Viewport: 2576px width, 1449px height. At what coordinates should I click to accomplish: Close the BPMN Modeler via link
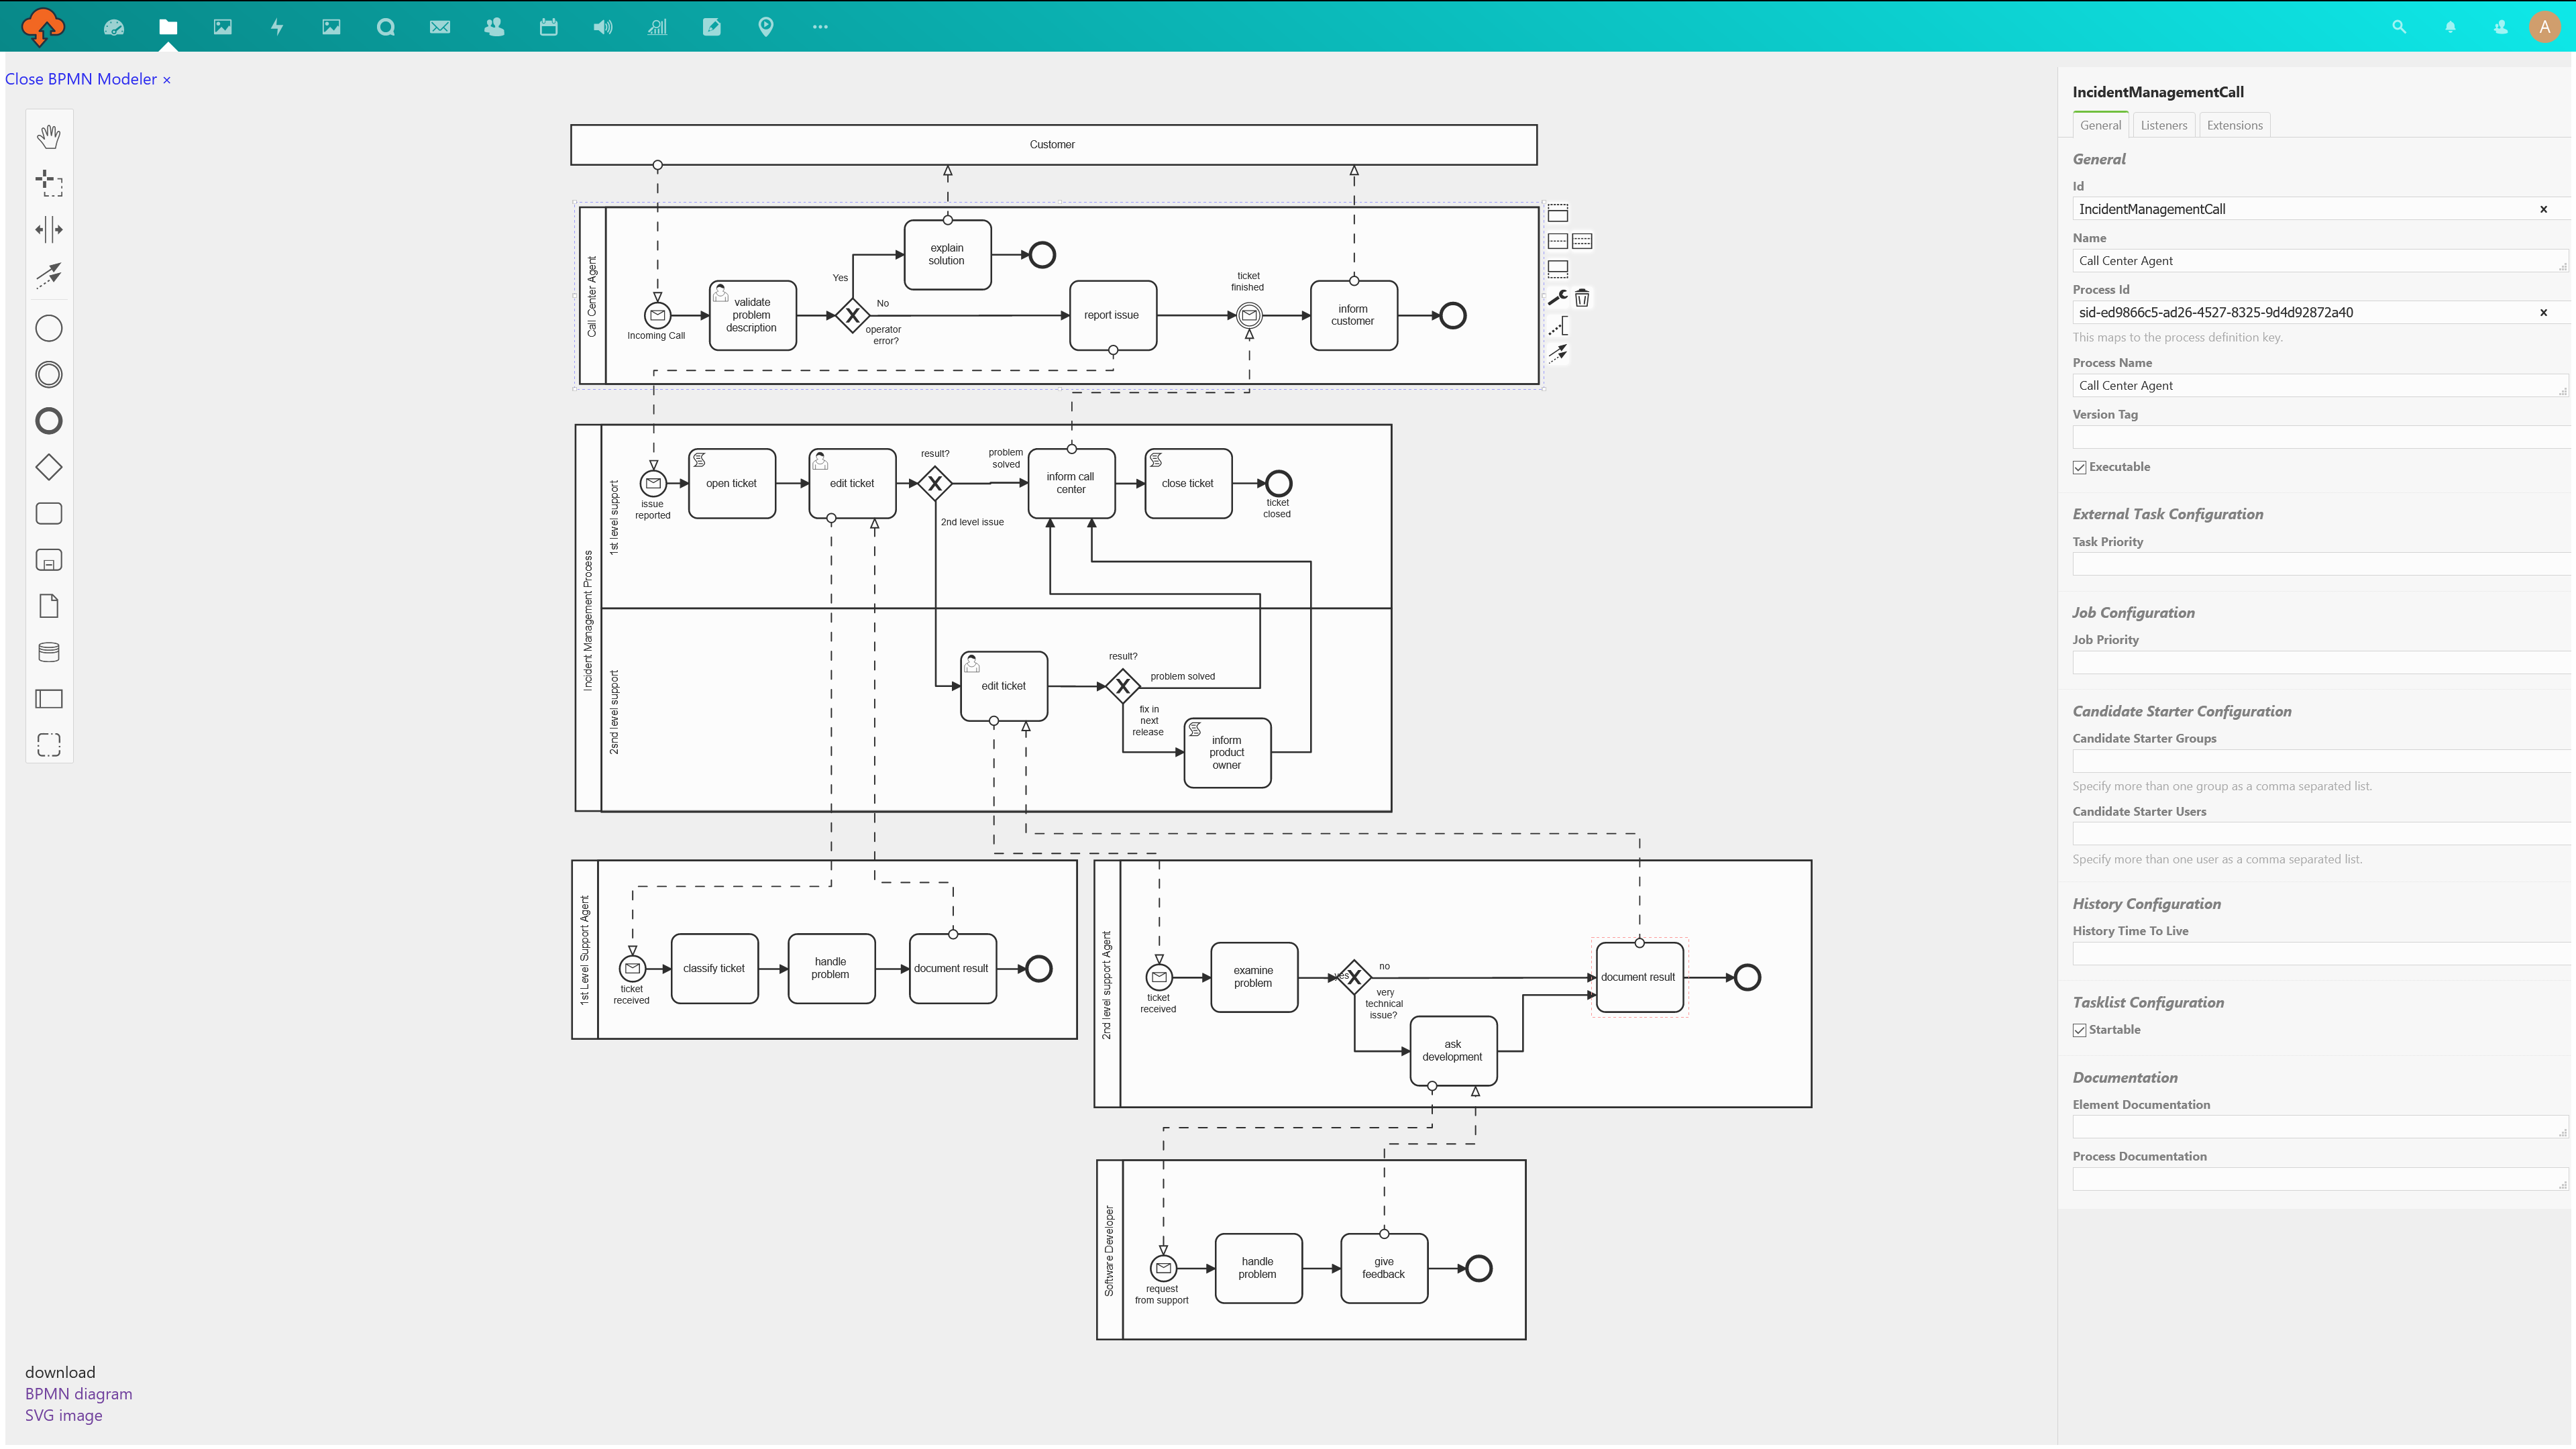[x=88, y=79]
